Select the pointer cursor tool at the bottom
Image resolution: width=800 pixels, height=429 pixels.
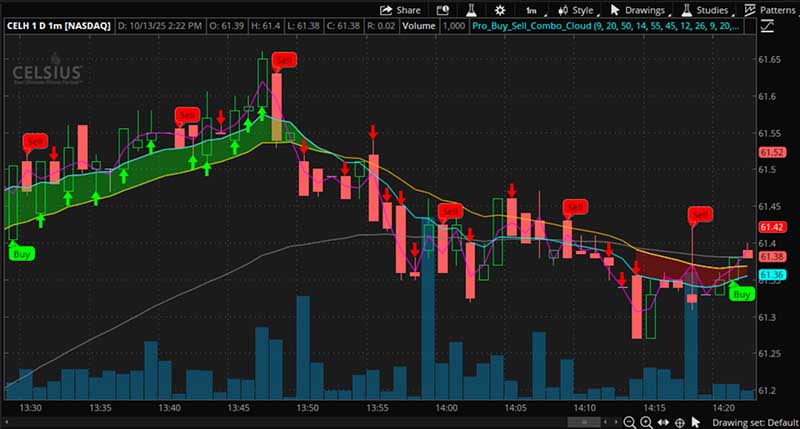(697, 422)
